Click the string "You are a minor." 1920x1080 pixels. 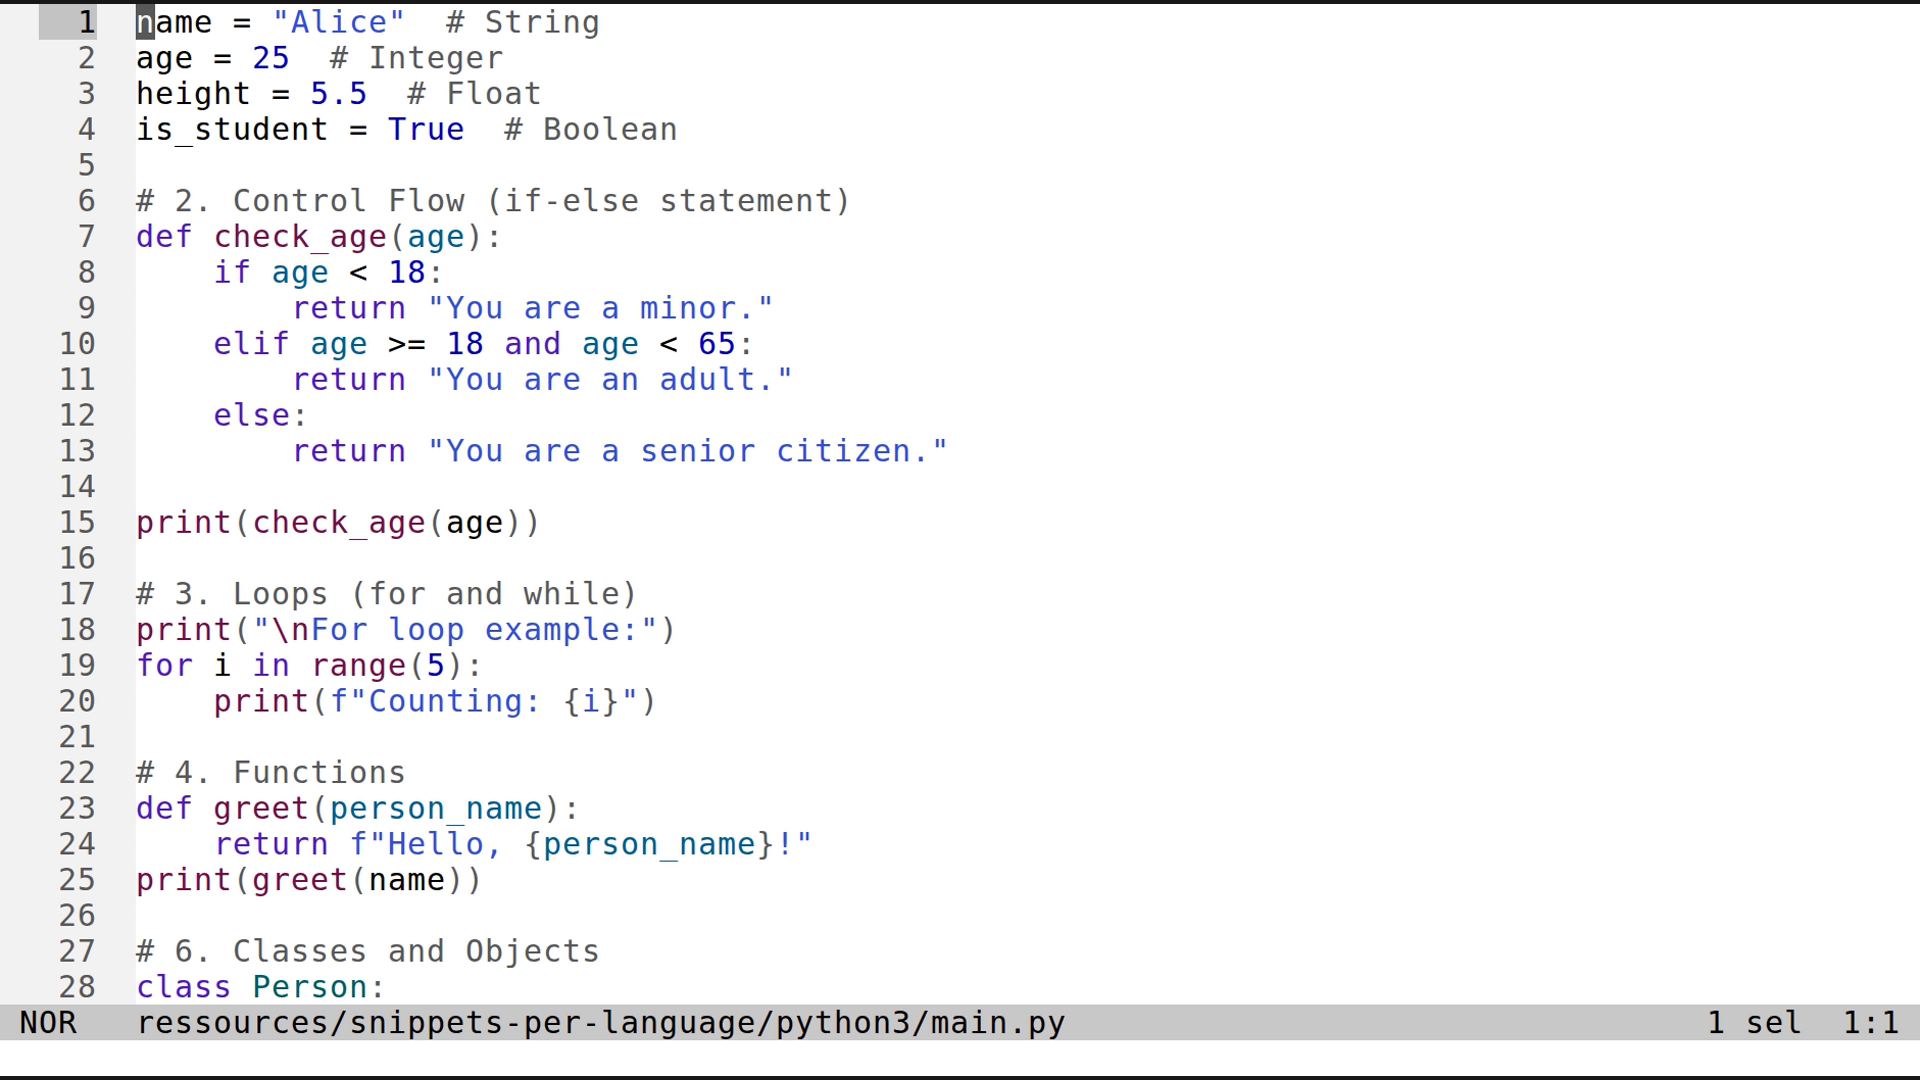pos(602,307)
